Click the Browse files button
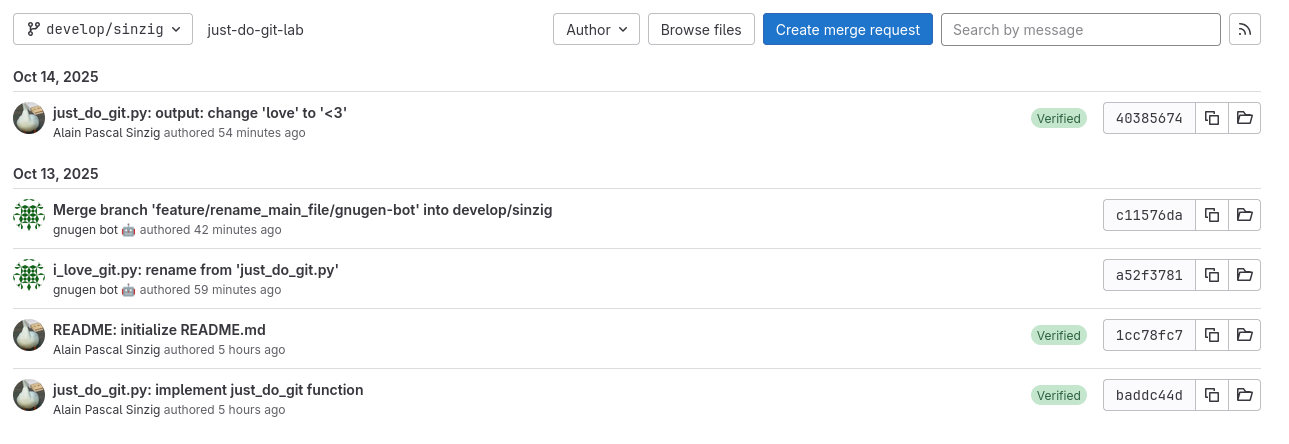The image size is (1289, 444). (x=701, y=30)
